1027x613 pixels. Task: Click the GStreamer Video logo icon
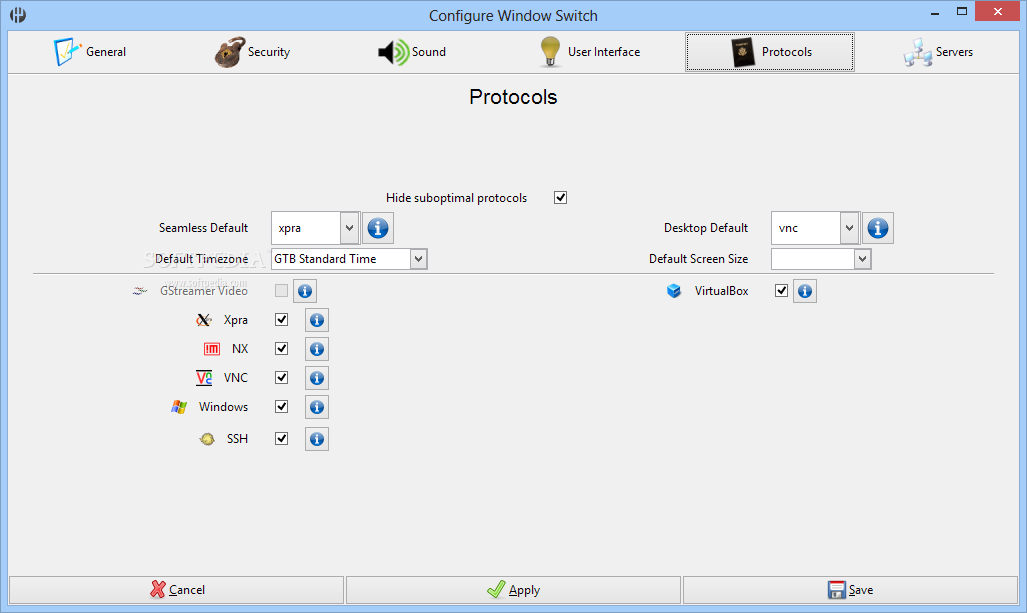pos(140,291)
